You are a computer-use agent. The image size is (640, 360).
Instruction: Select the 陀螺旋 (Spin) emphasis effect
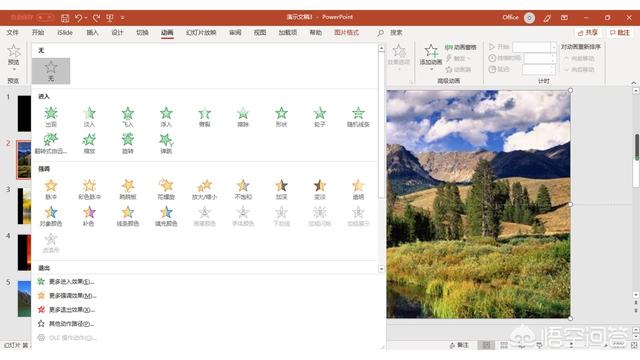point(166,189)
